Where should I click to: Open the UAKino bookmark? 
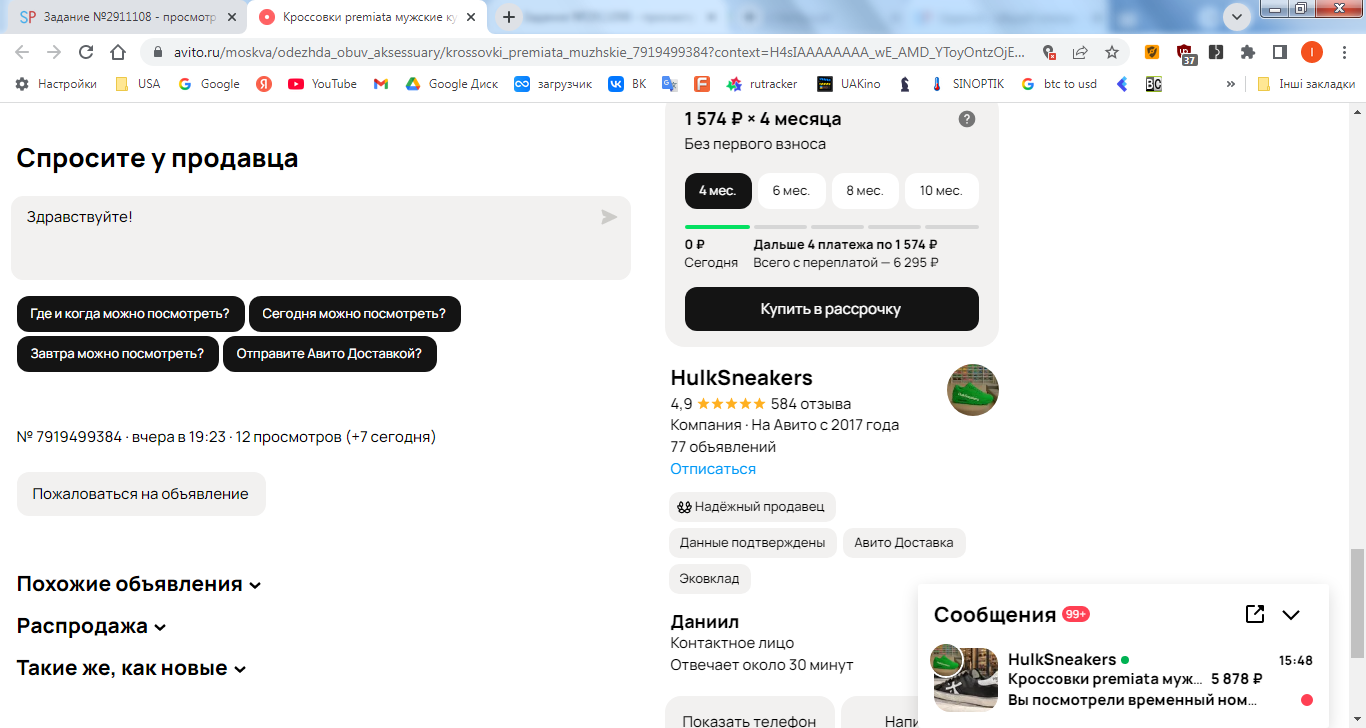849,84
